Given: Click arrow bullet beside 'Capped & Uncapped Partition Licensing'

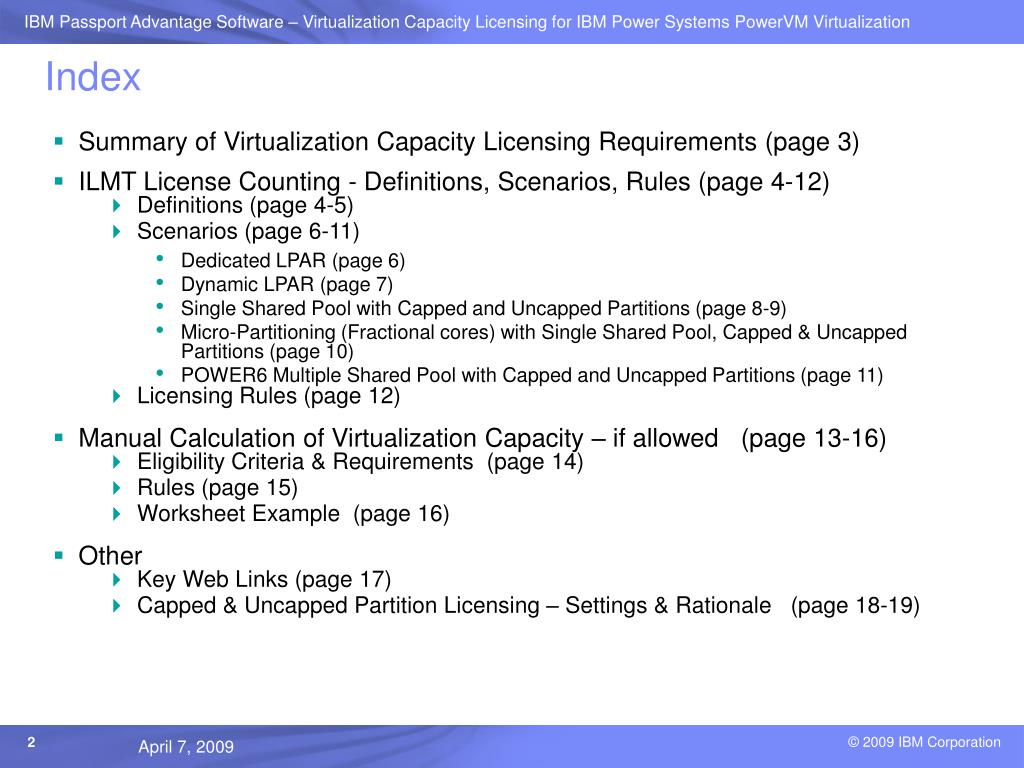Looking at the screenshot, I should click(x=117, y=605).
